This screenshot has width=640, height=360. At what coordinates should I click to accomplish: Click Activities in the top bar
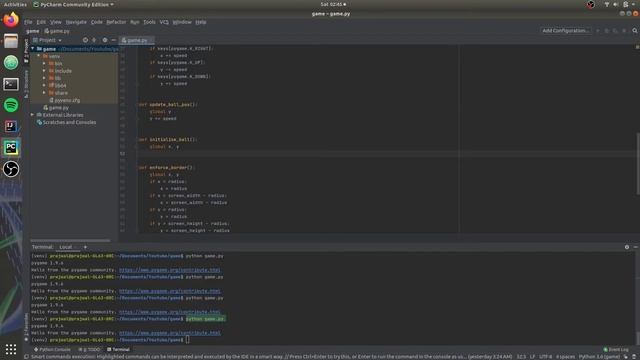15,4
